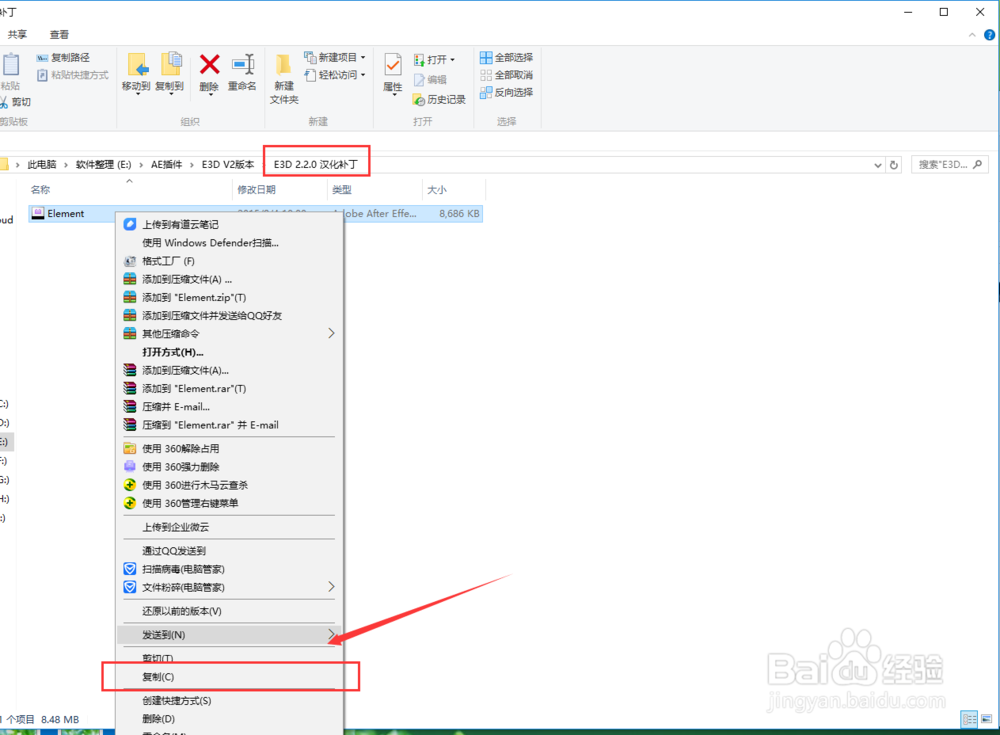Switch to large icons view in status bar
The width and height of the screenshot is (1000, 735).
(987, 719)
